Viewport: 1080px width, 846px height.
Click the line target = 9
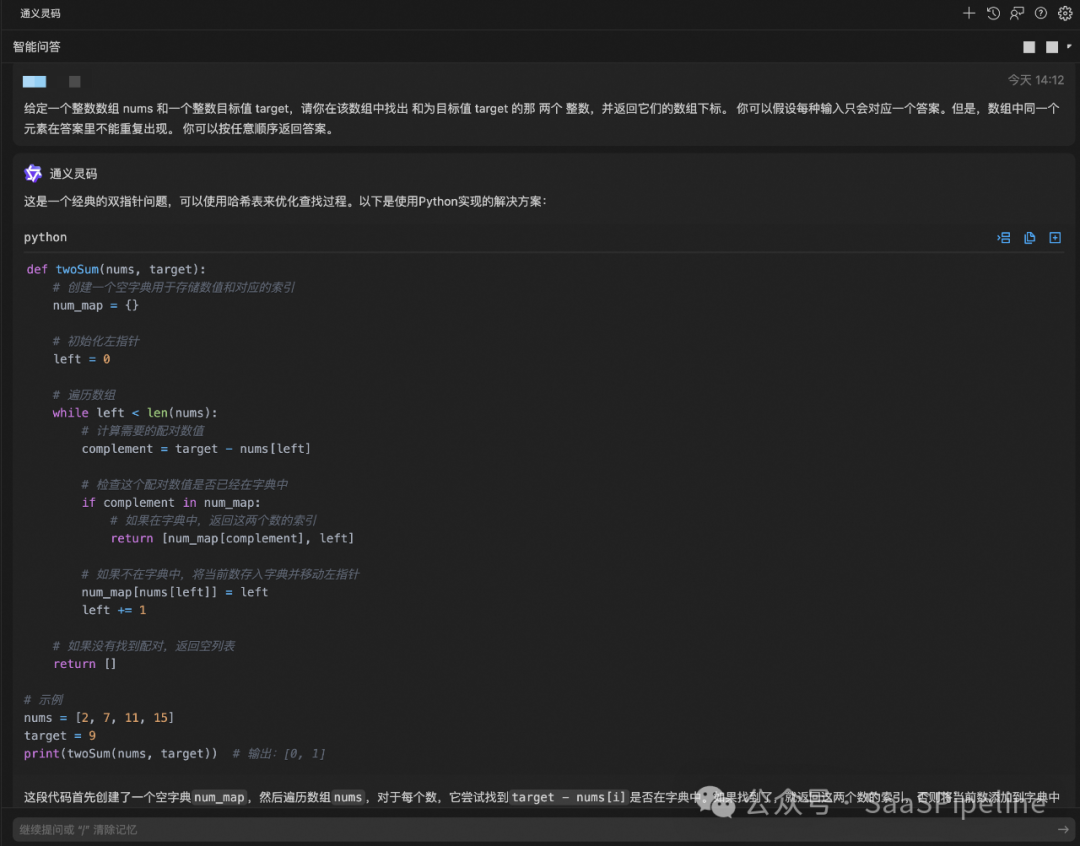60,735
